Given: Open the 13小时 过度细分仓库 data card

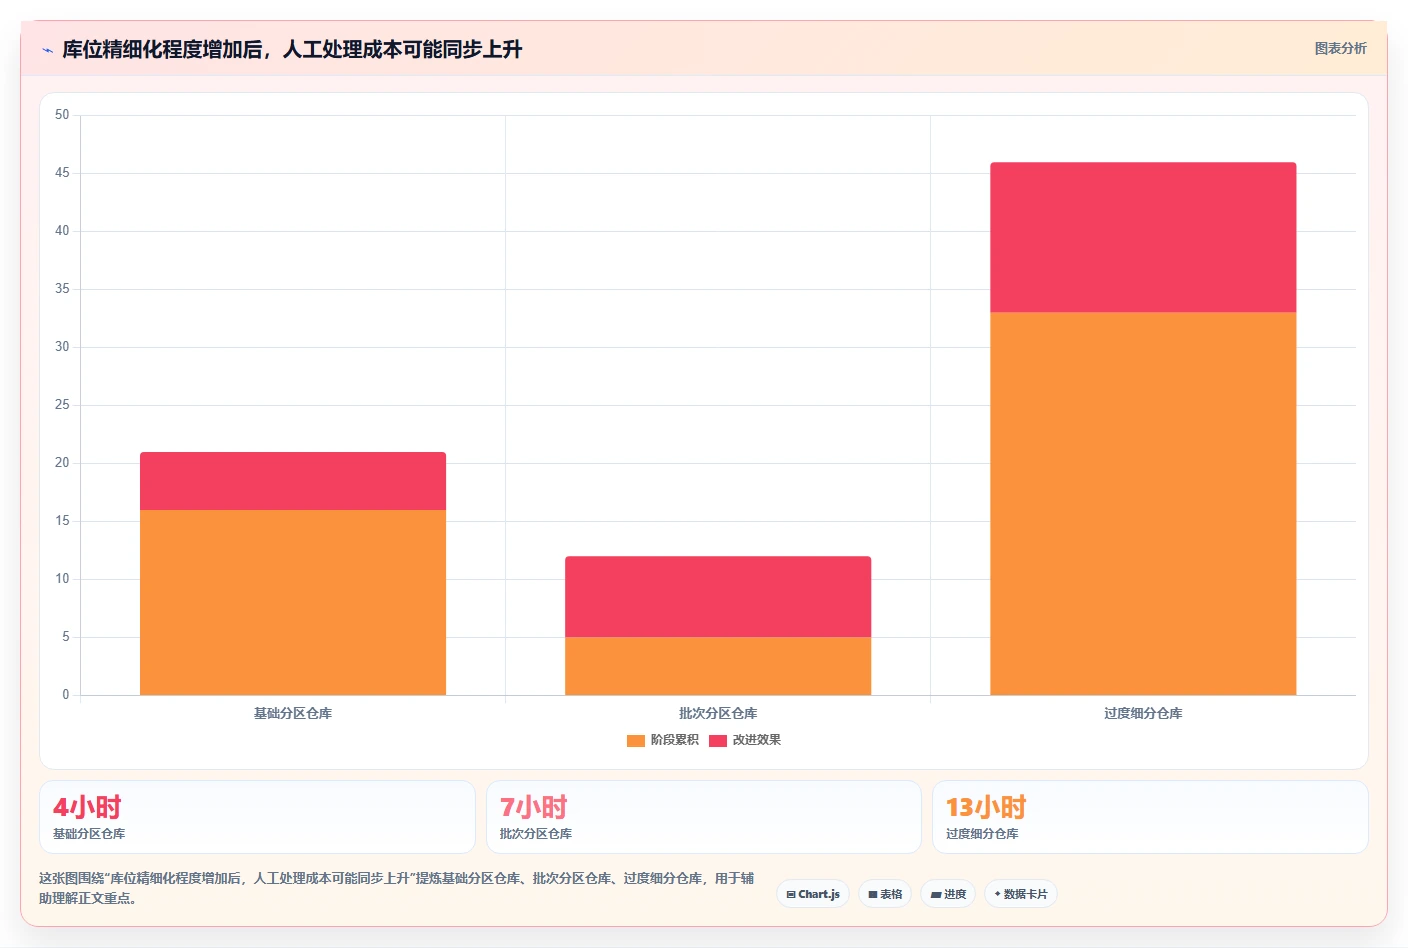Looking at the screenshot, I should click(x=1150, y=817).
